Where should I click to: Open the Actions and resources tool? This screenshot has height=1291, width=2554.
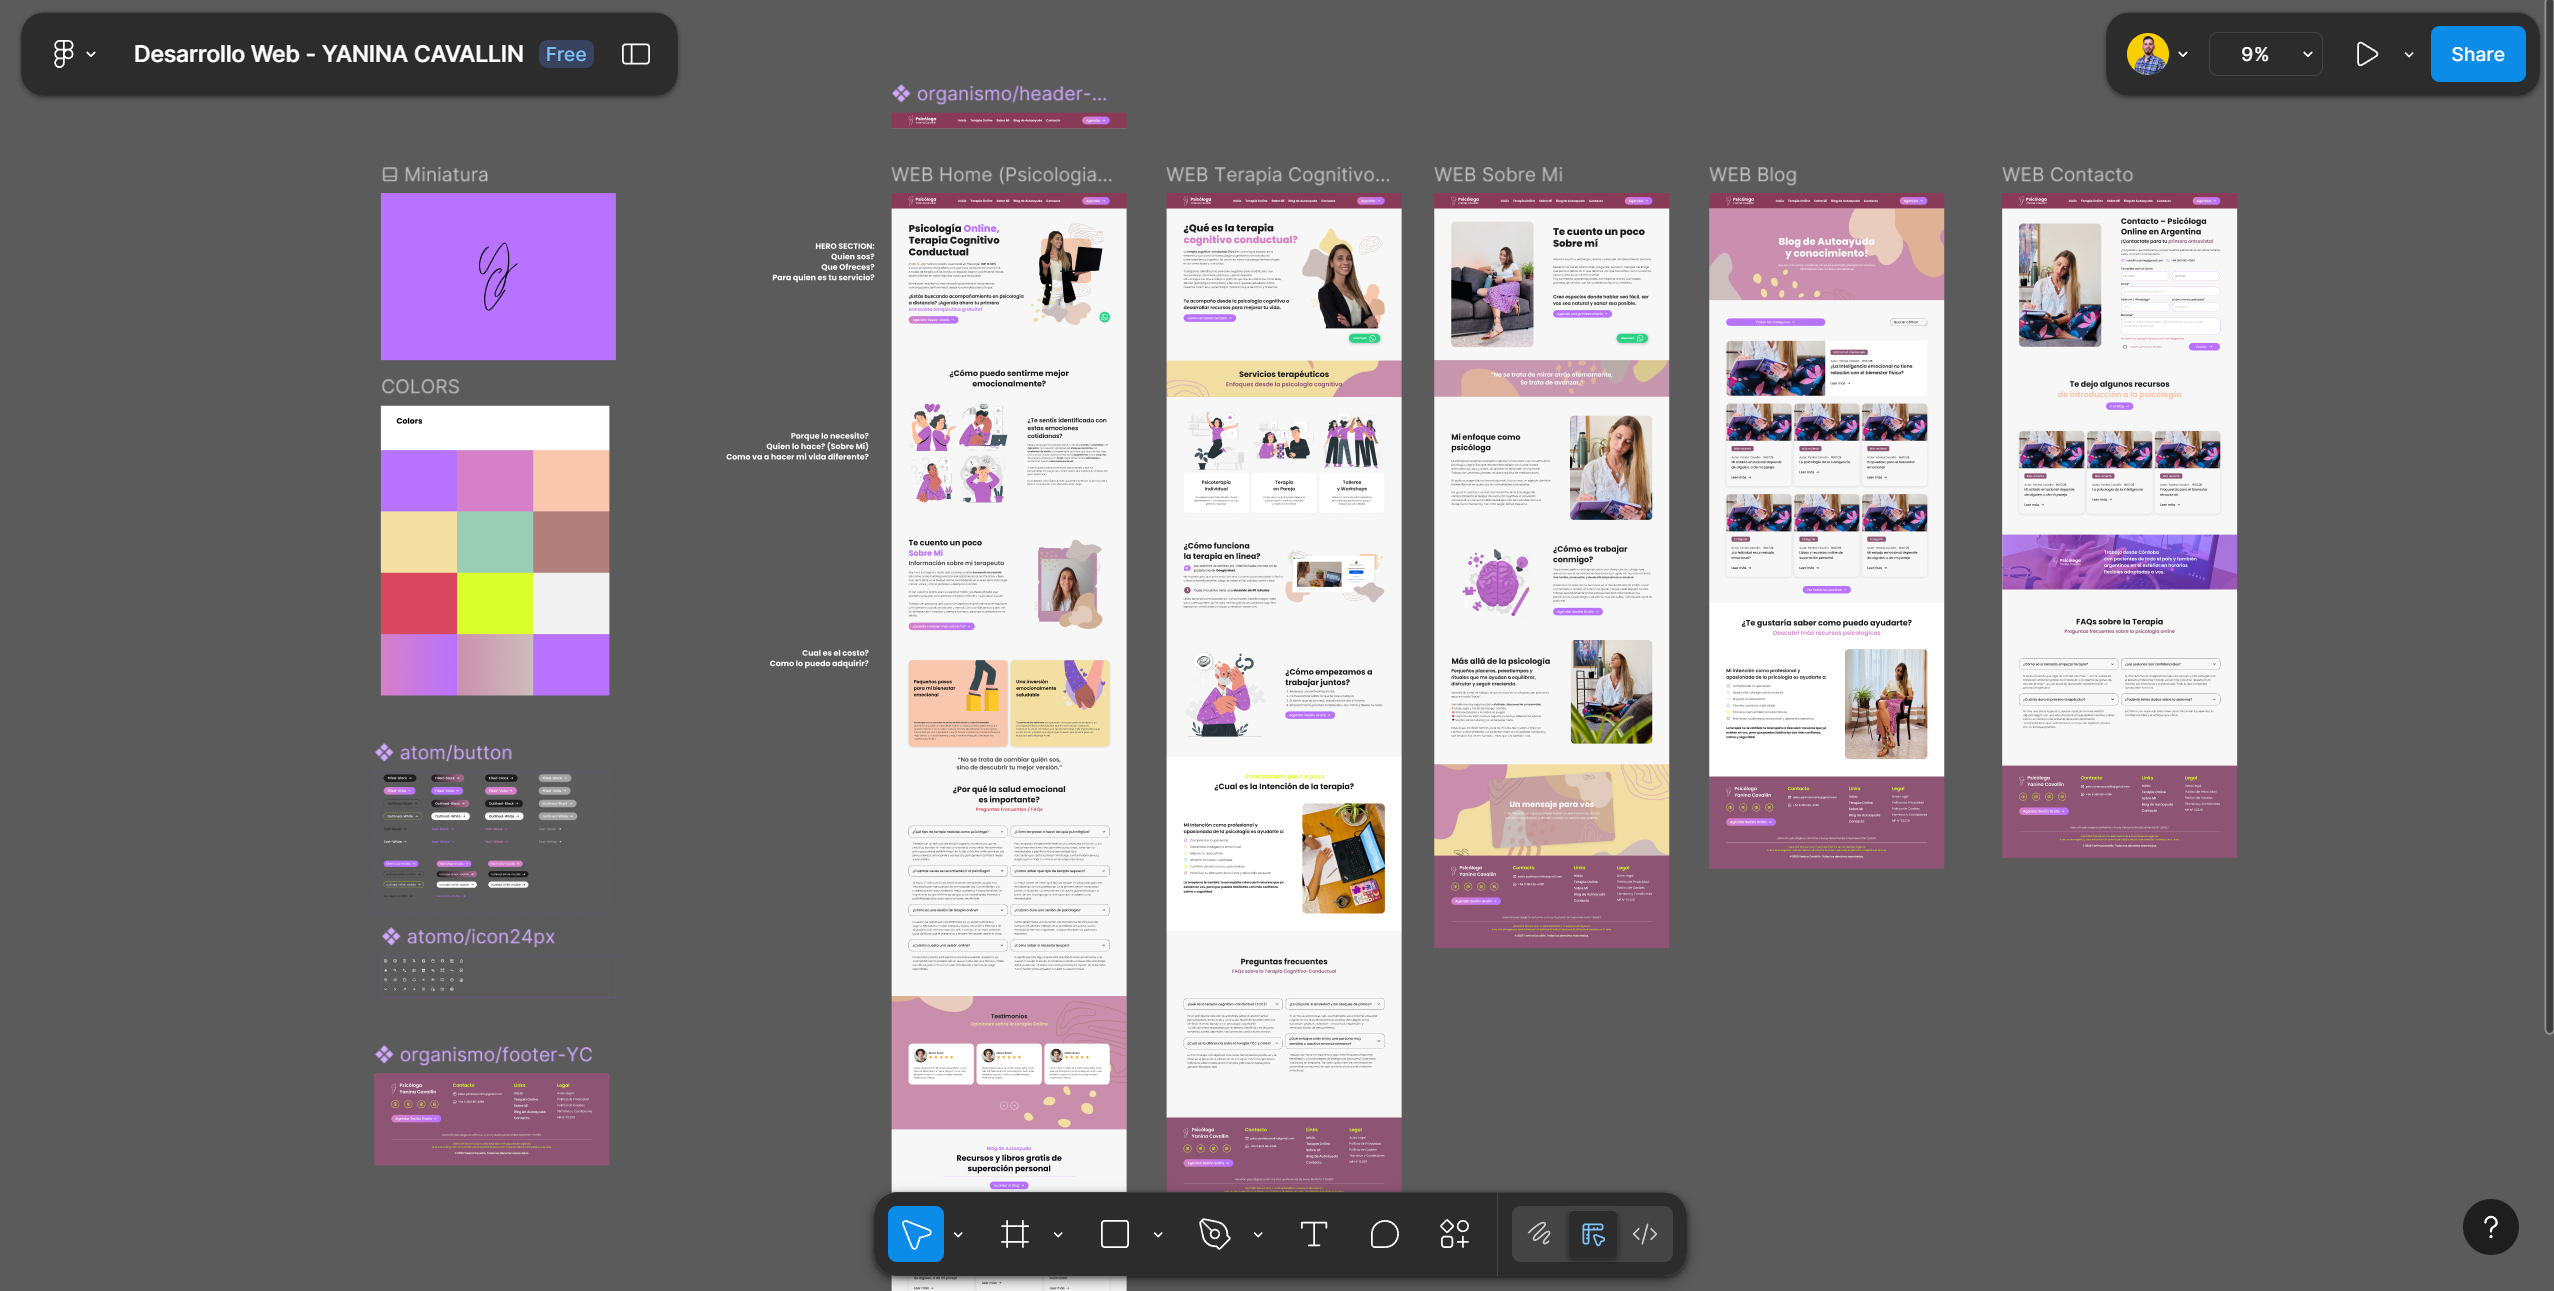point(1454,1234)
